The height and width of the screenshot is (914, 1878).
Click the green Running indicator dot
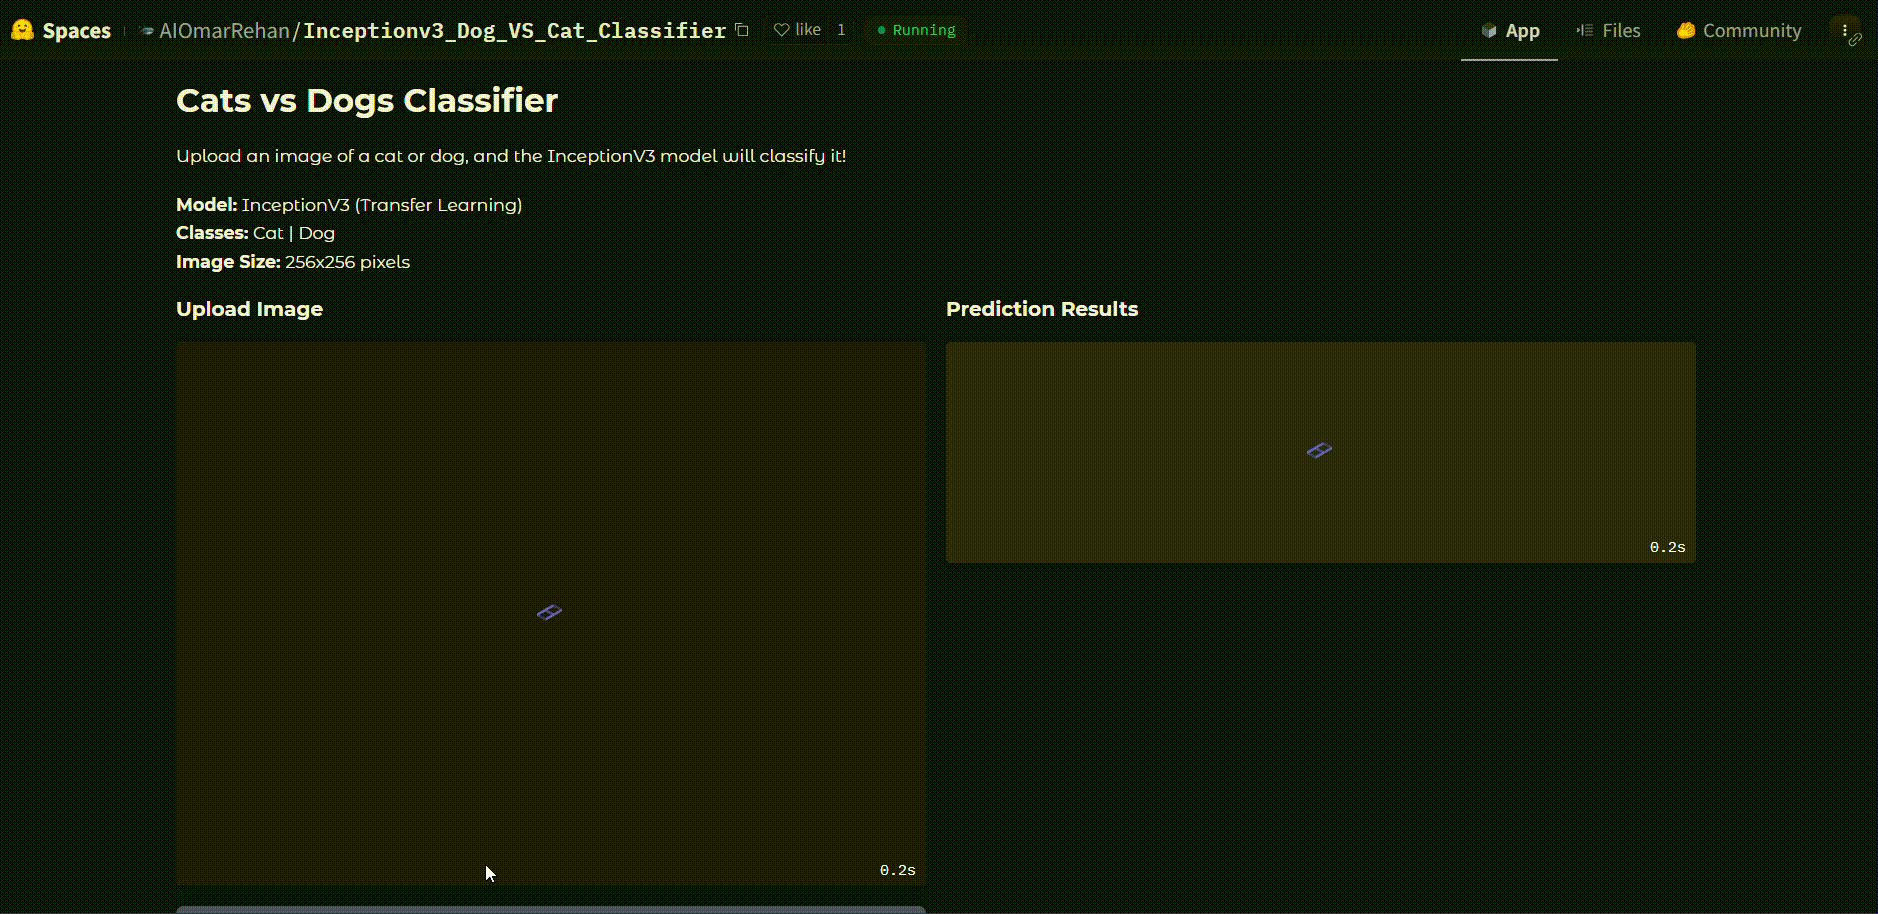click(880, 30)
